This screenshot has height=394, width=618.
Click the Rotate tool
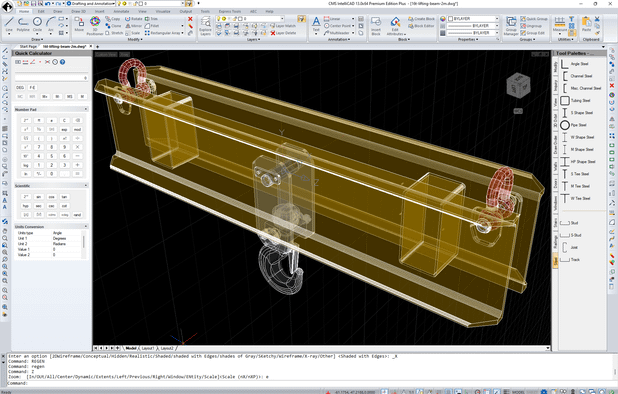point(134,19)
